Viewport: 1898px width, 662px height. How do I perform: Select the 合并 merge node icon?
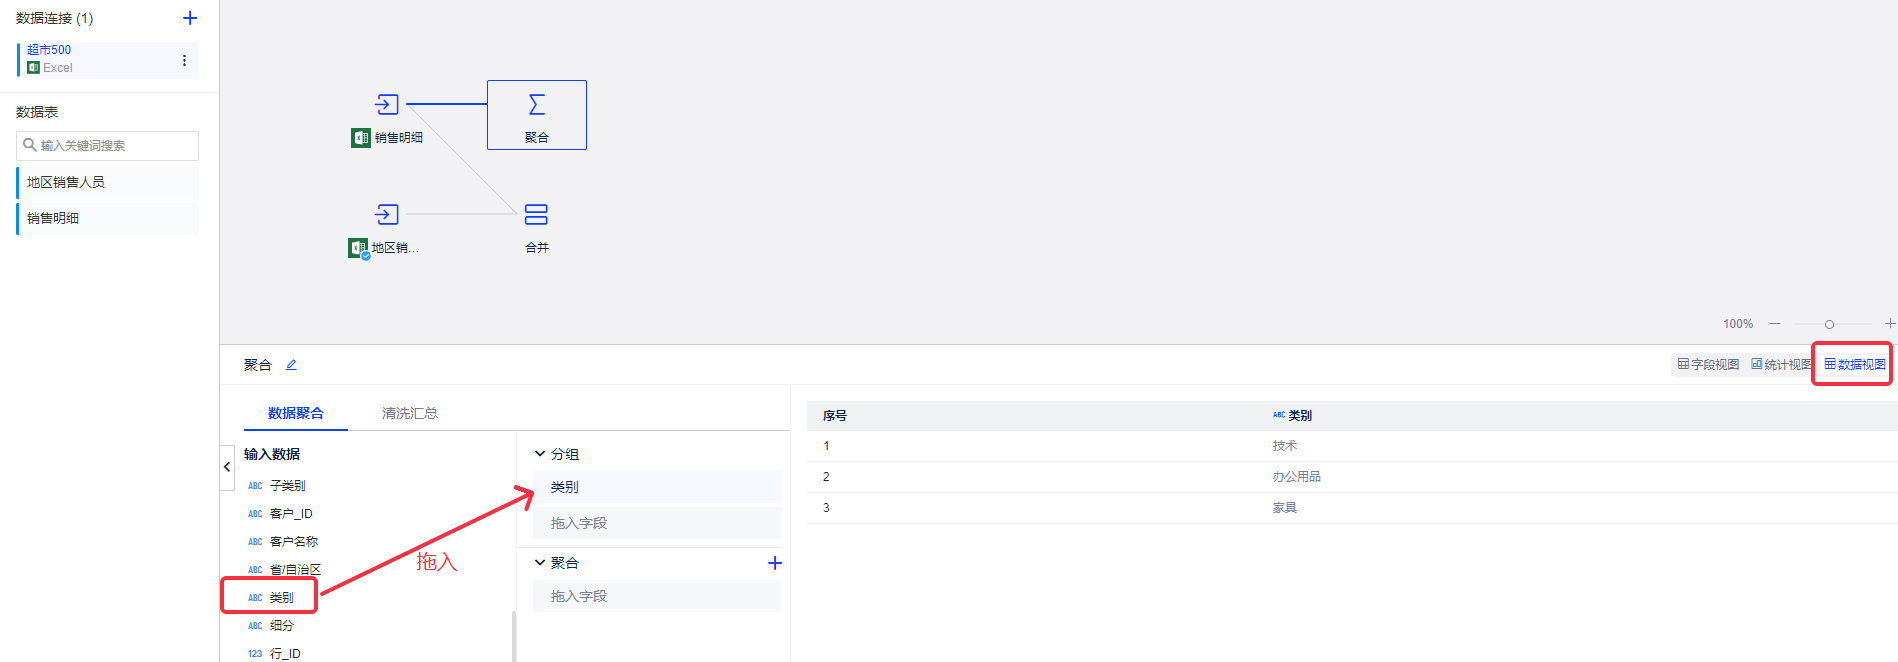coord(536,214)
